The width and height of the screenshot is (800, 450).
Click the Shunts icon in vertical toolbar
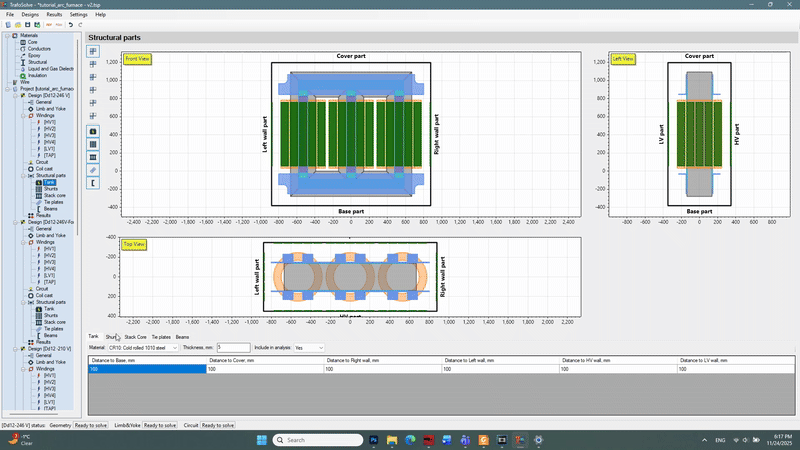pyautogui.click(x=94, y=144)
